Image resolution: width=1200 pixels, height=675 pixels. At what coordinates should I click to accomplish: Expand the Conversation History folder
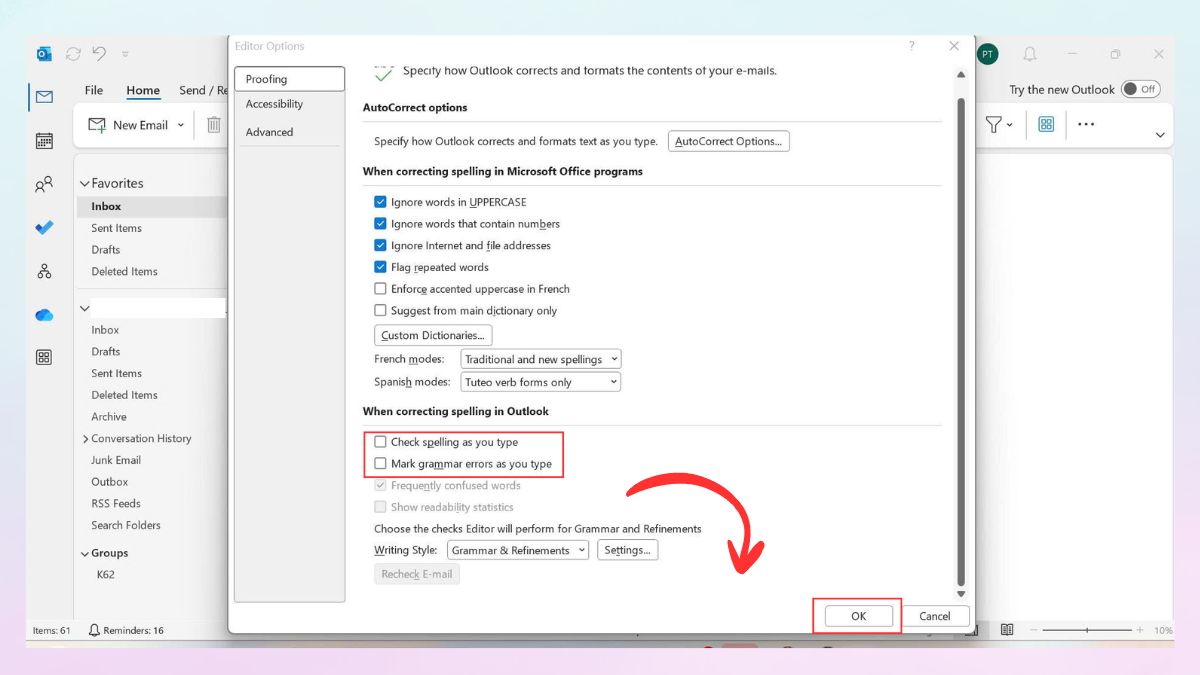coord(85,439)
